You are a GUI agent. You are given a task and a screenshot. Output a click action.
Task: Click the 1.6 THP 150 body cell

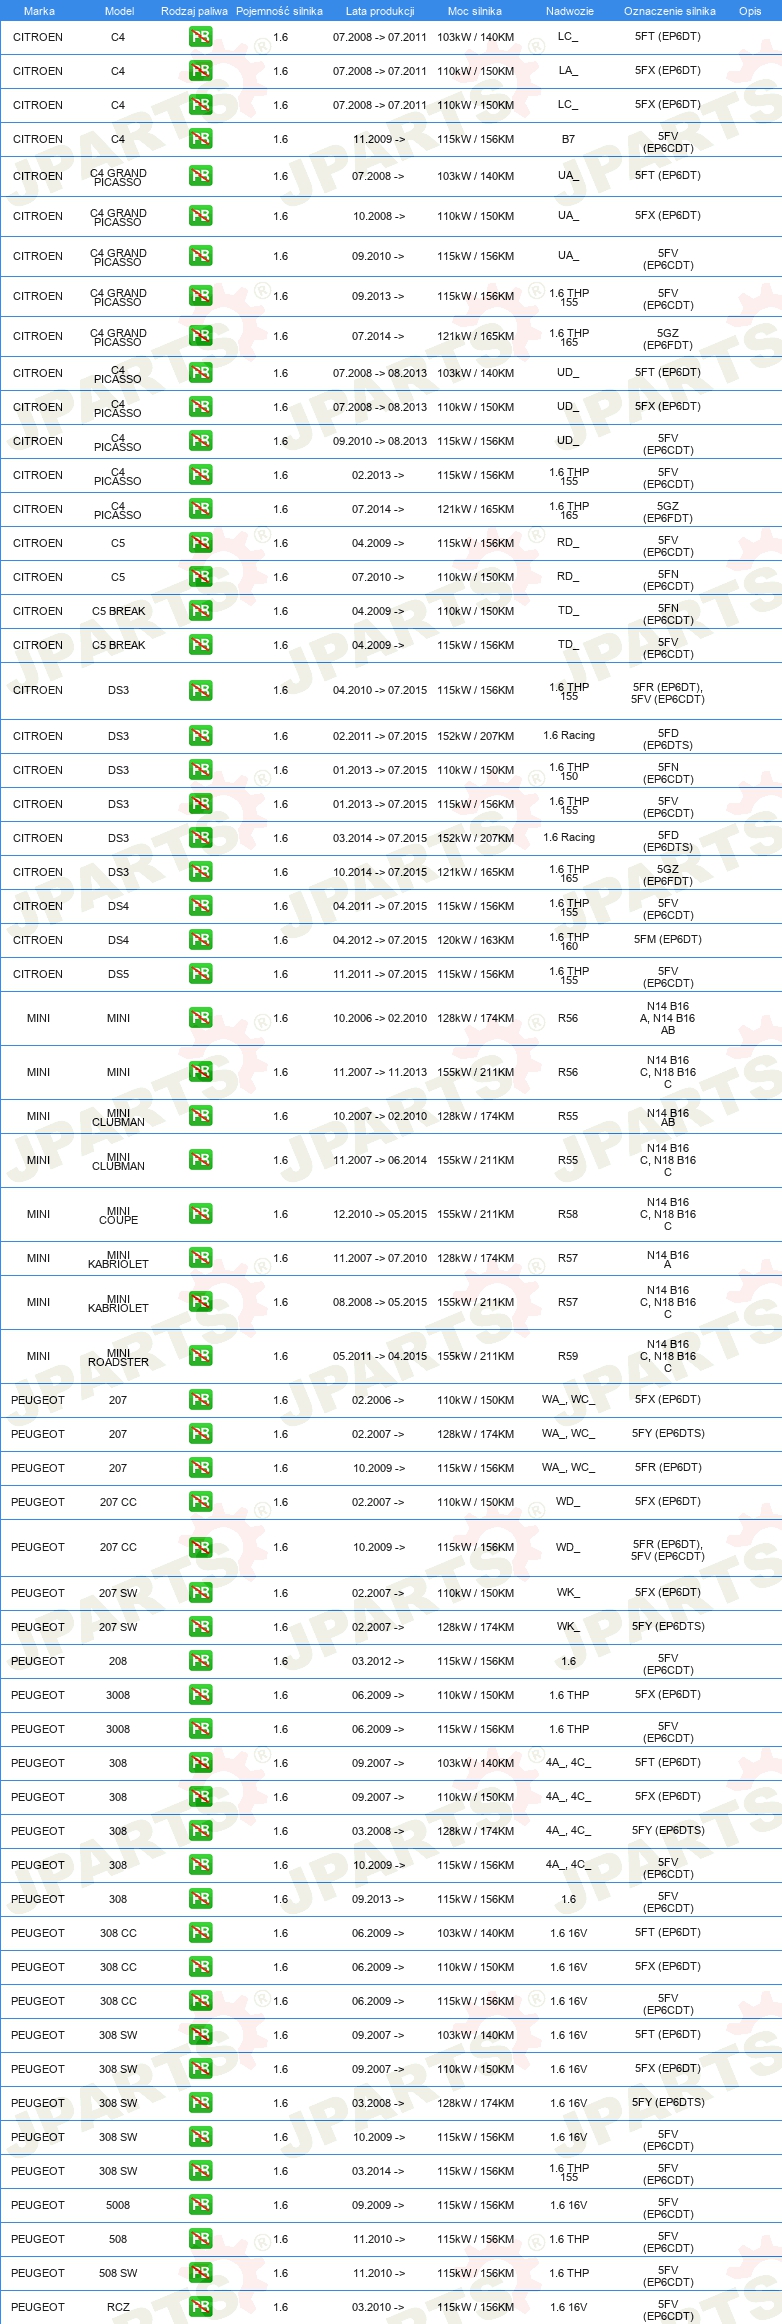click(569, 771)
